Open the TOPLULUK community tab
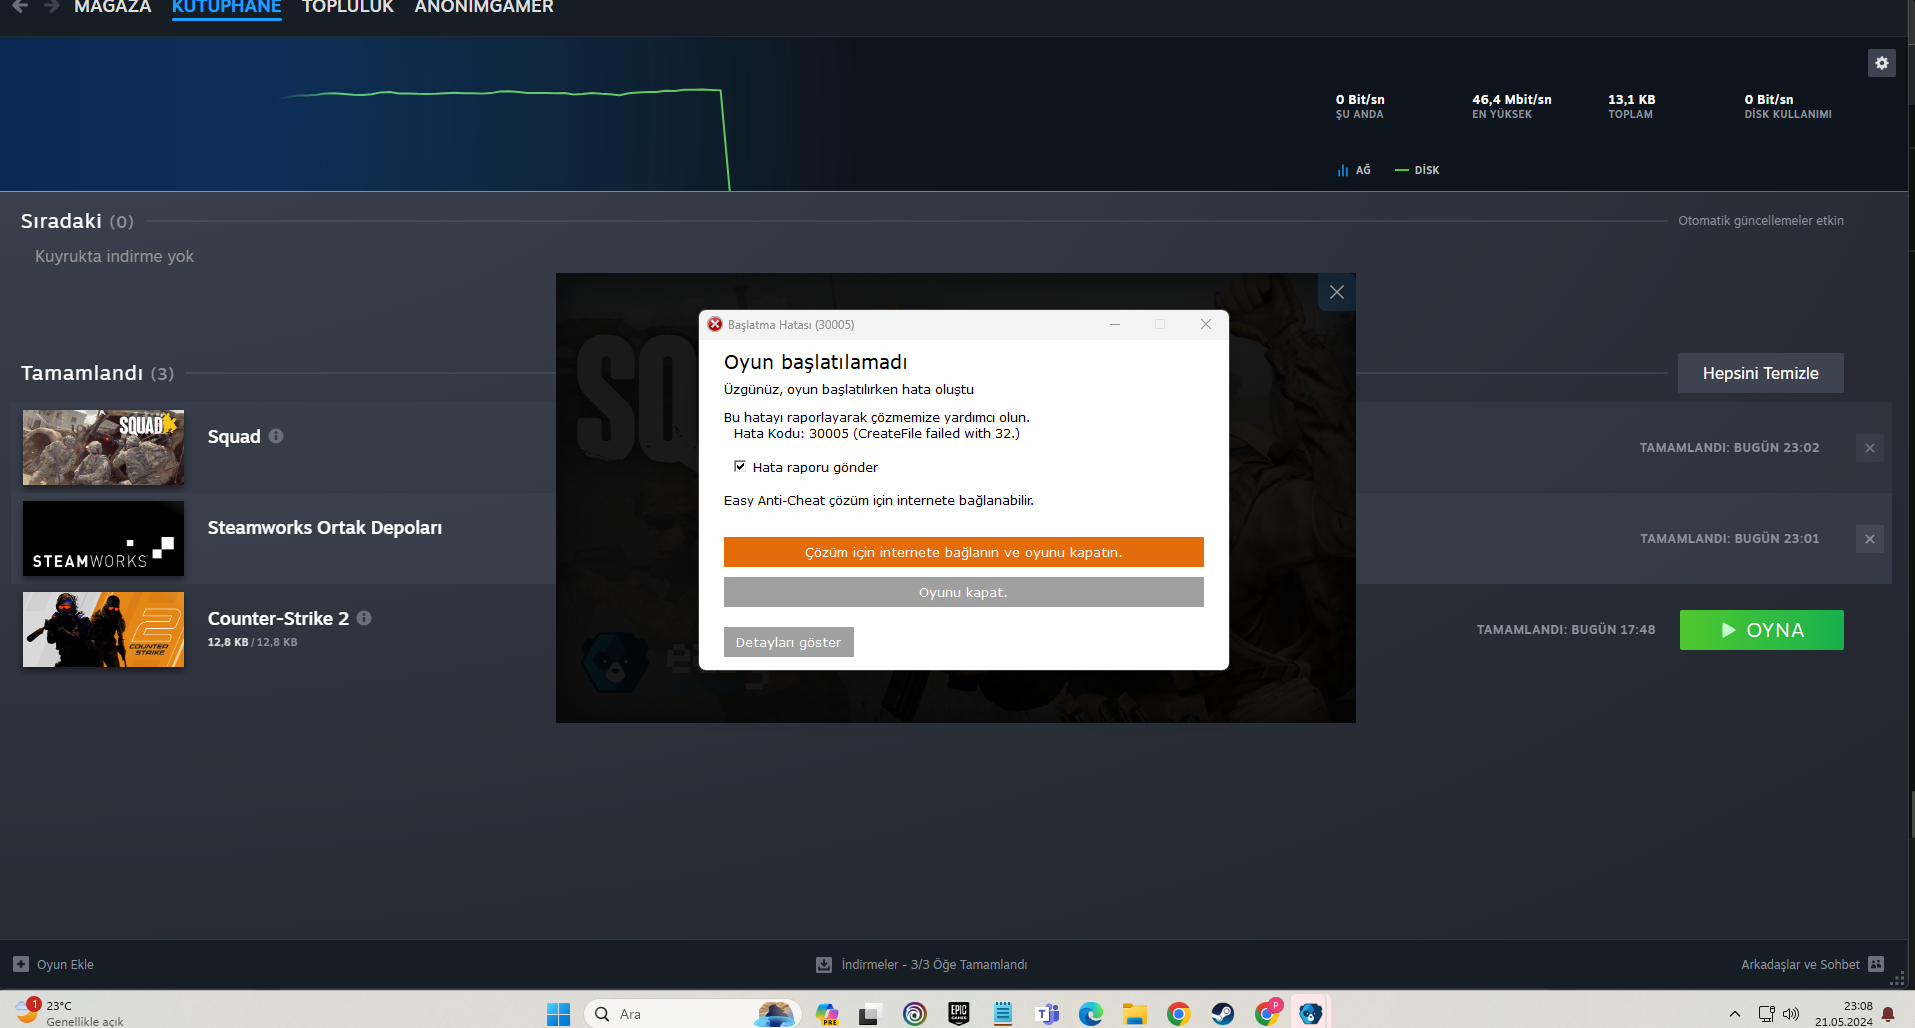The width and height of the screenshot is (1915, 1028). [x=348, y=7]
